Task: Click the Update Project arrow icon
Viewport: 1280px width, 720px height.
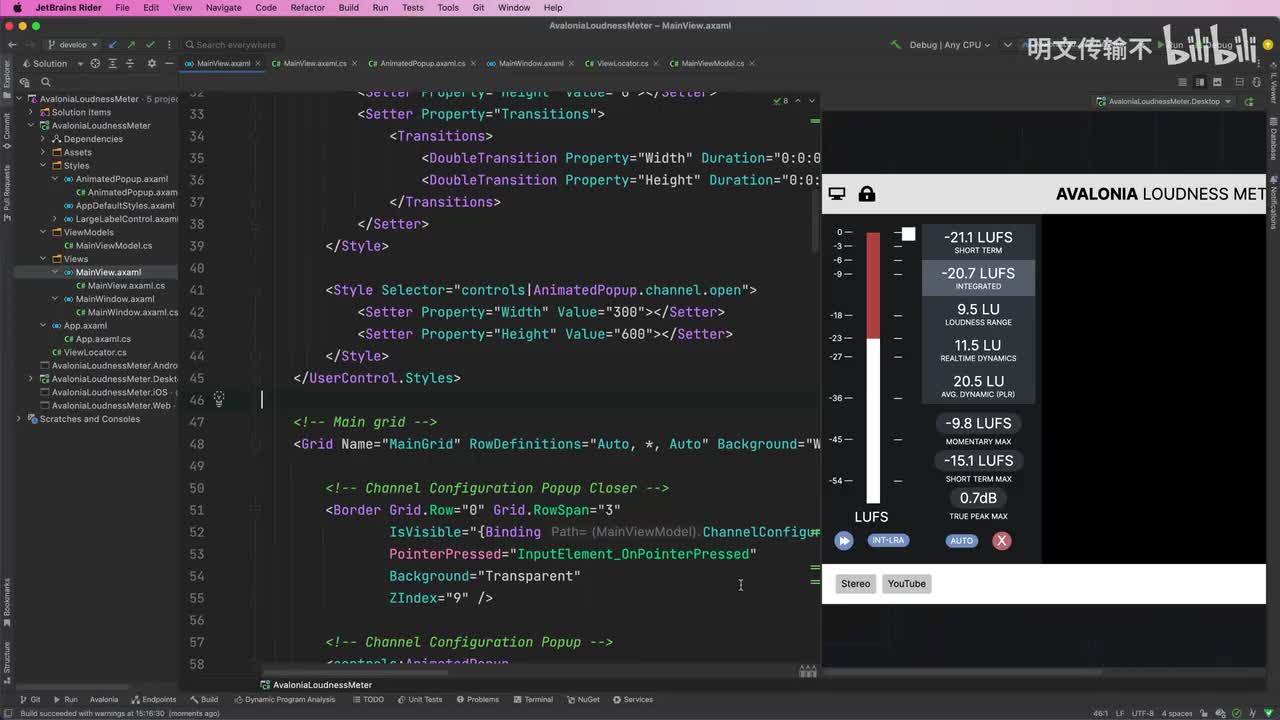Action: pos(113,45)
